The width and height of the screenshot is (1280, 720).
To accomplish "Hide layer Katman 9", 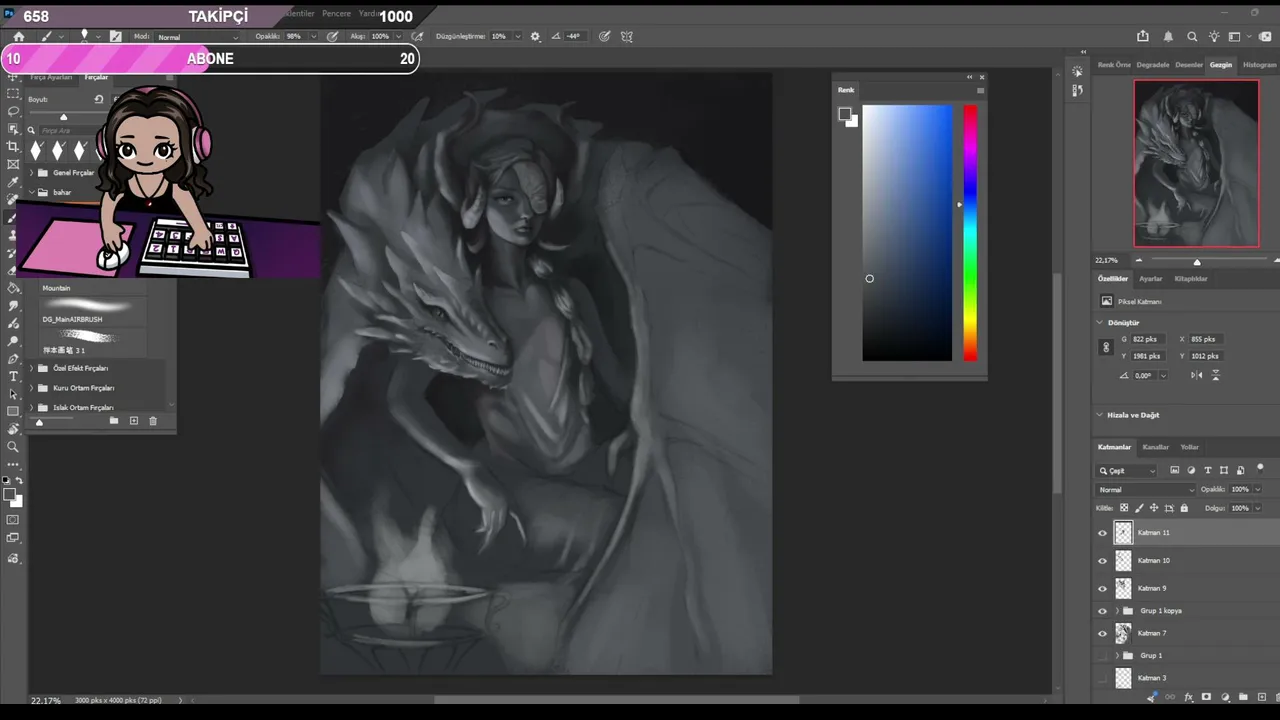I will (x=1103, y=589).
